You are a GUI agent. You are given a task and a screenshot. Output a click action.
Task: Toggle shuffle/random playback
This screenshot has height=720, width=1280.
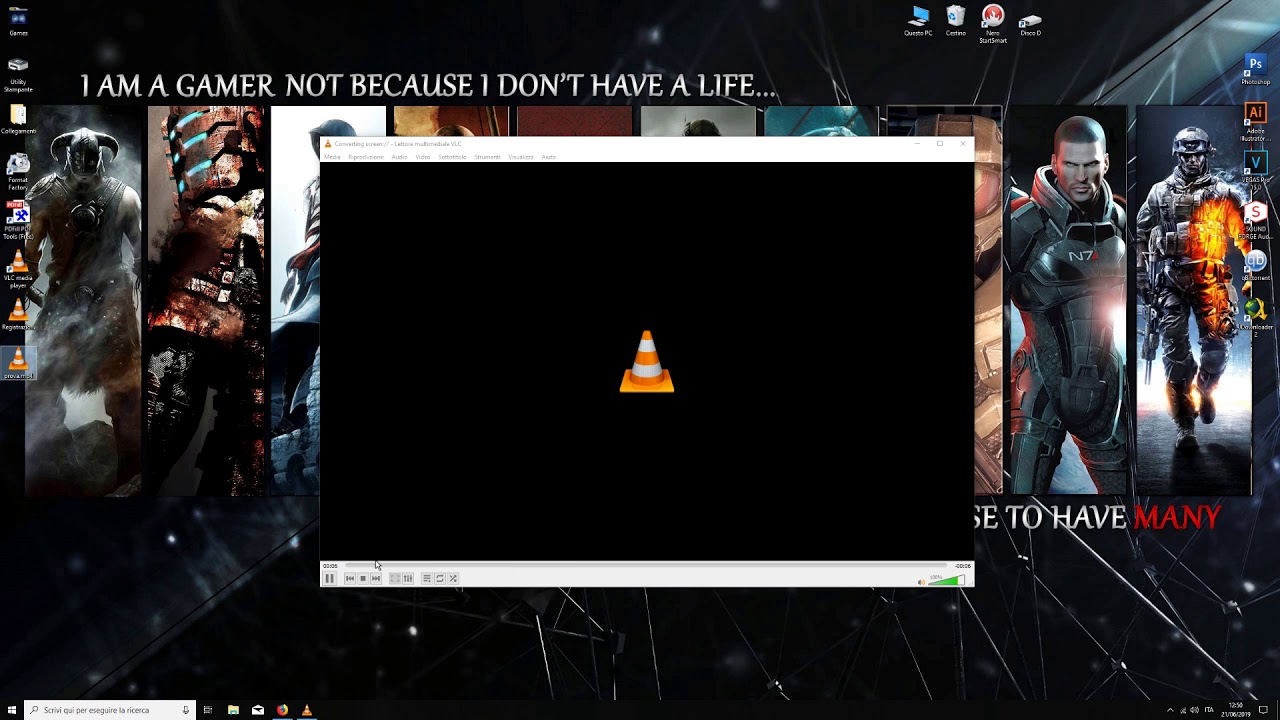click(x=453, y=578)
